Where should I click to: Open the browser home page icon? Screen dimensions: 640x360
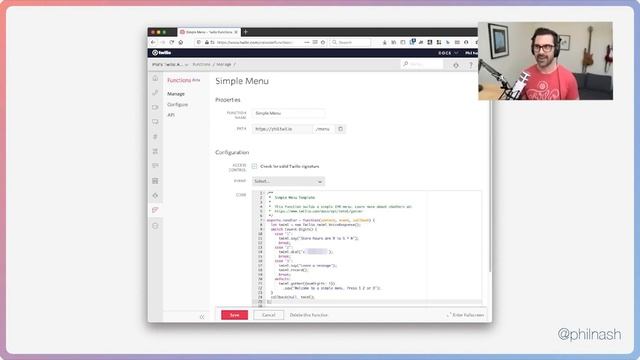coord(180,42)
